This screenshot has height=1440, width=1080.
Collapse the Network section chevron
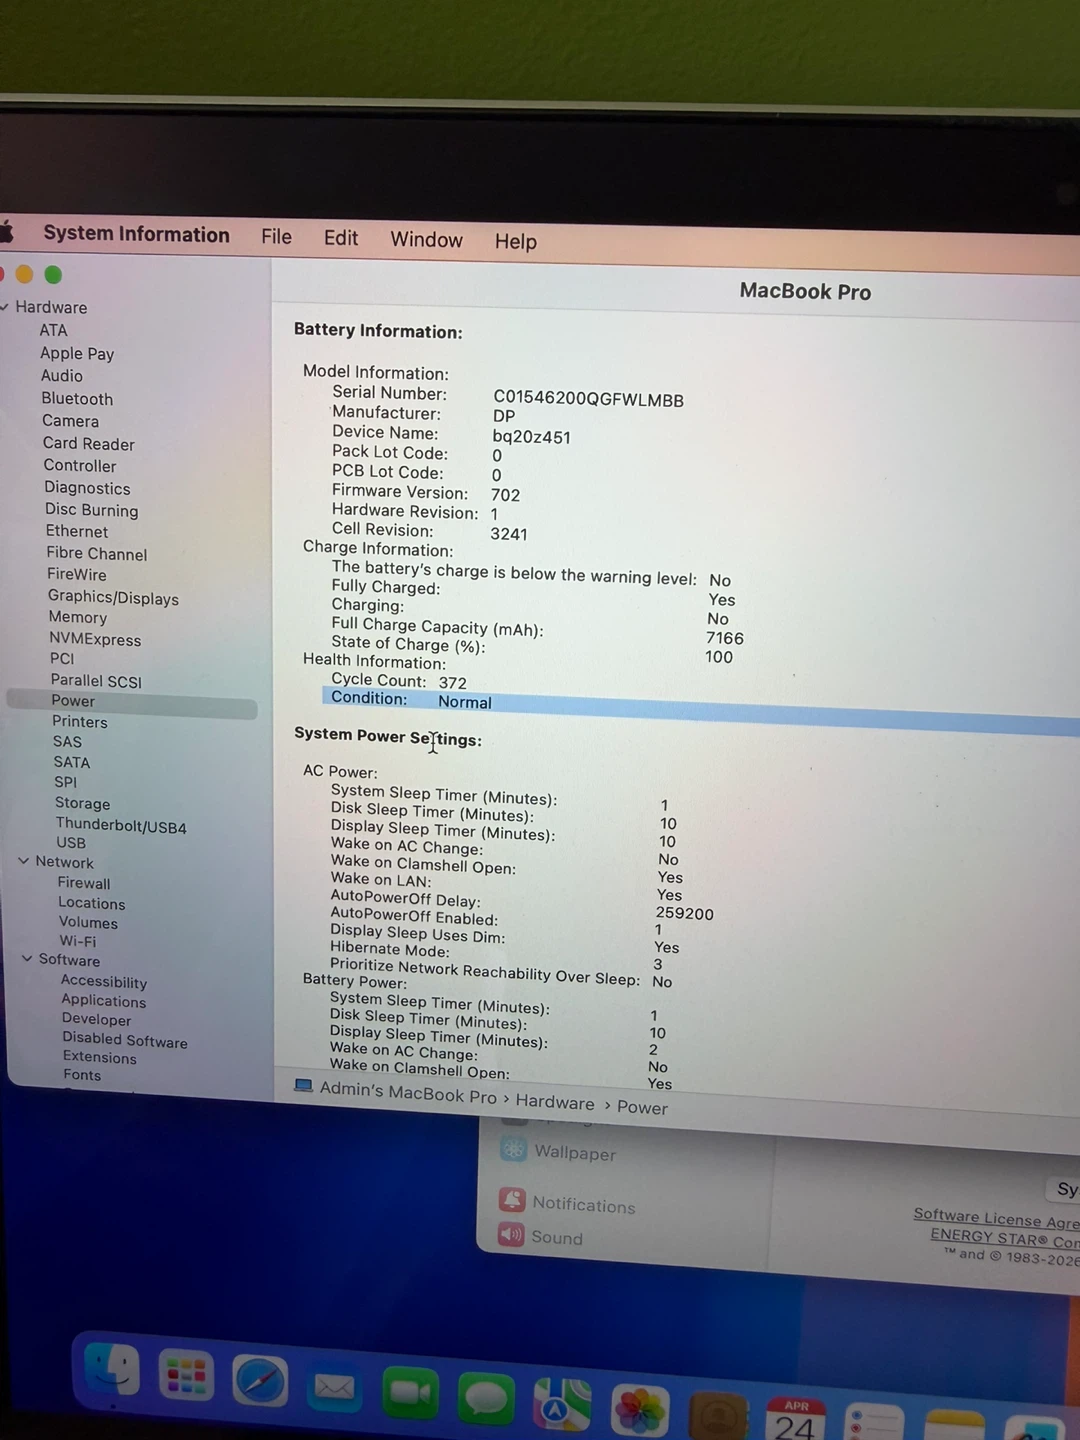pyautogui.click(x=24, y=861)
